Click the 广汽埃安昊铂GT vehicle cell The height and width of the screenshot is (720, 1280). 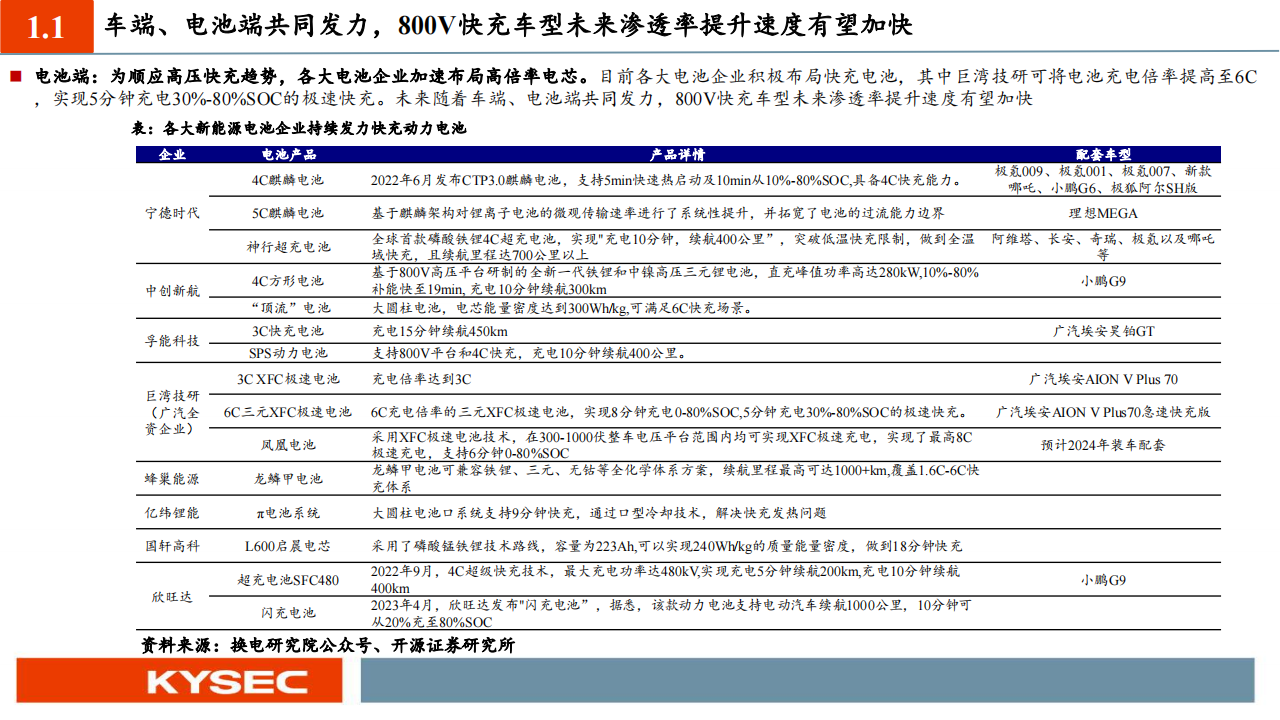pos(1103,330)
